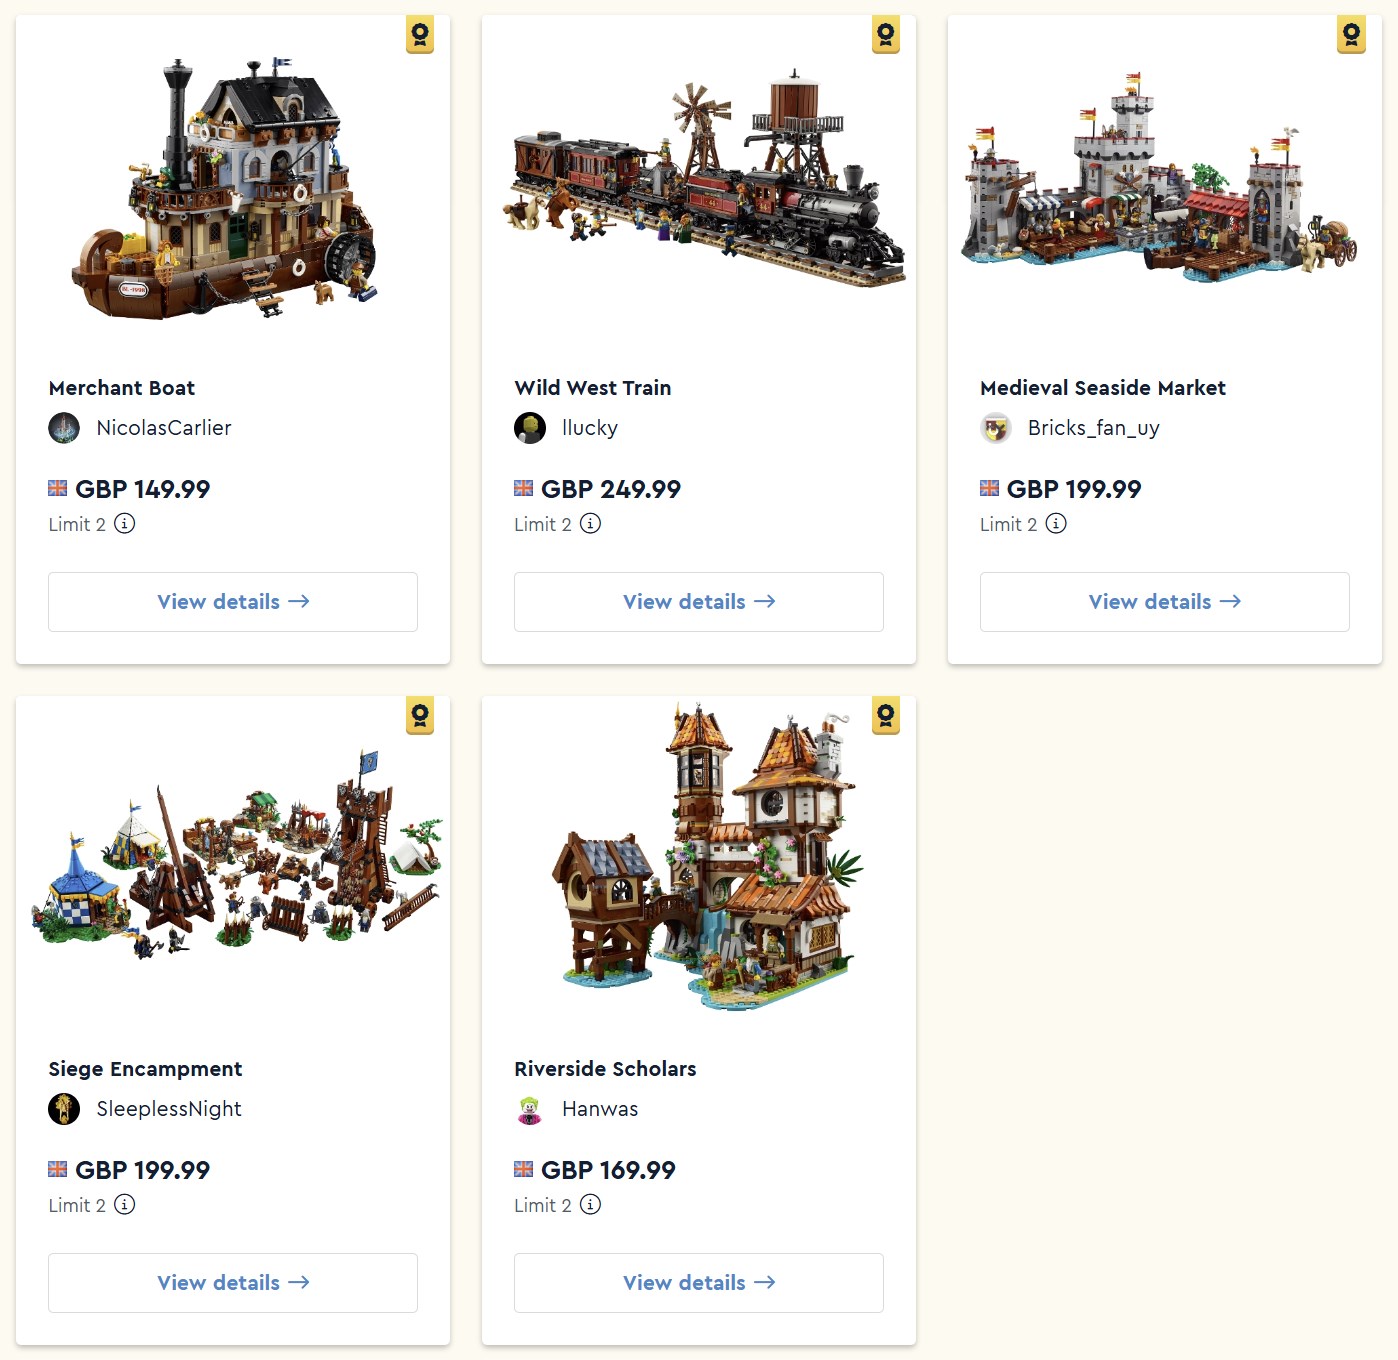Image resolution: width=1398 pixels, height=1360 pixels.
Task: Open the Limit info icon for Medieval Seaside Market
Action: tap(1056, 523)
